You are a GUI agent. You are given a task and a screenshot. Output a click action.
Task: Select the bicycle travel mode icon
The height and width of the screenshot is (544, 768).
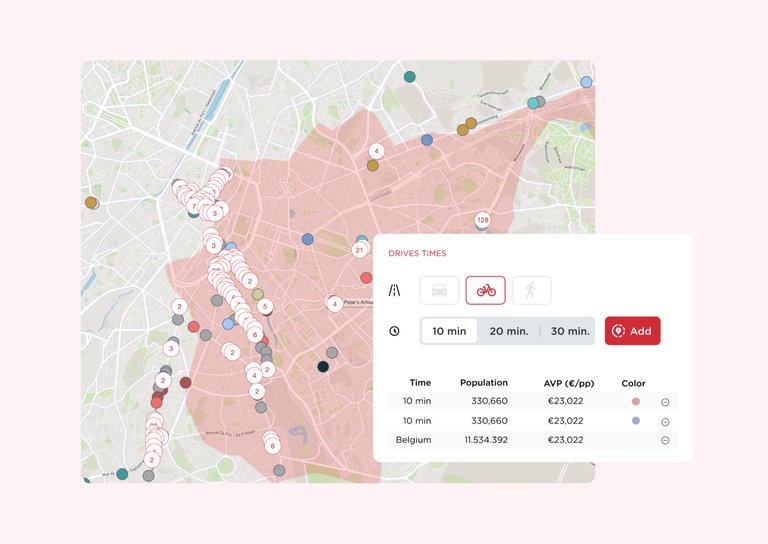pyautogui.click(x=485, y=290)
